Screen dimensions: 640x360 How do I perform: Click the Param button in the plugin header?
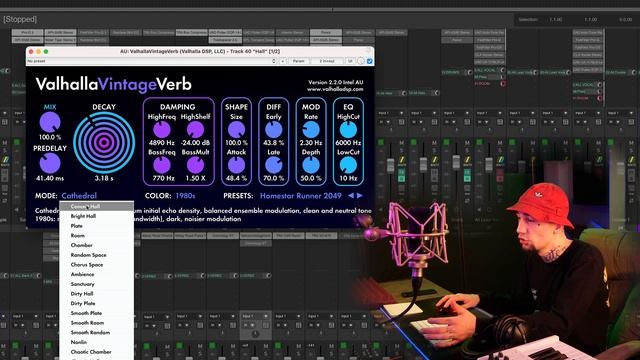(x=298, y=61)
